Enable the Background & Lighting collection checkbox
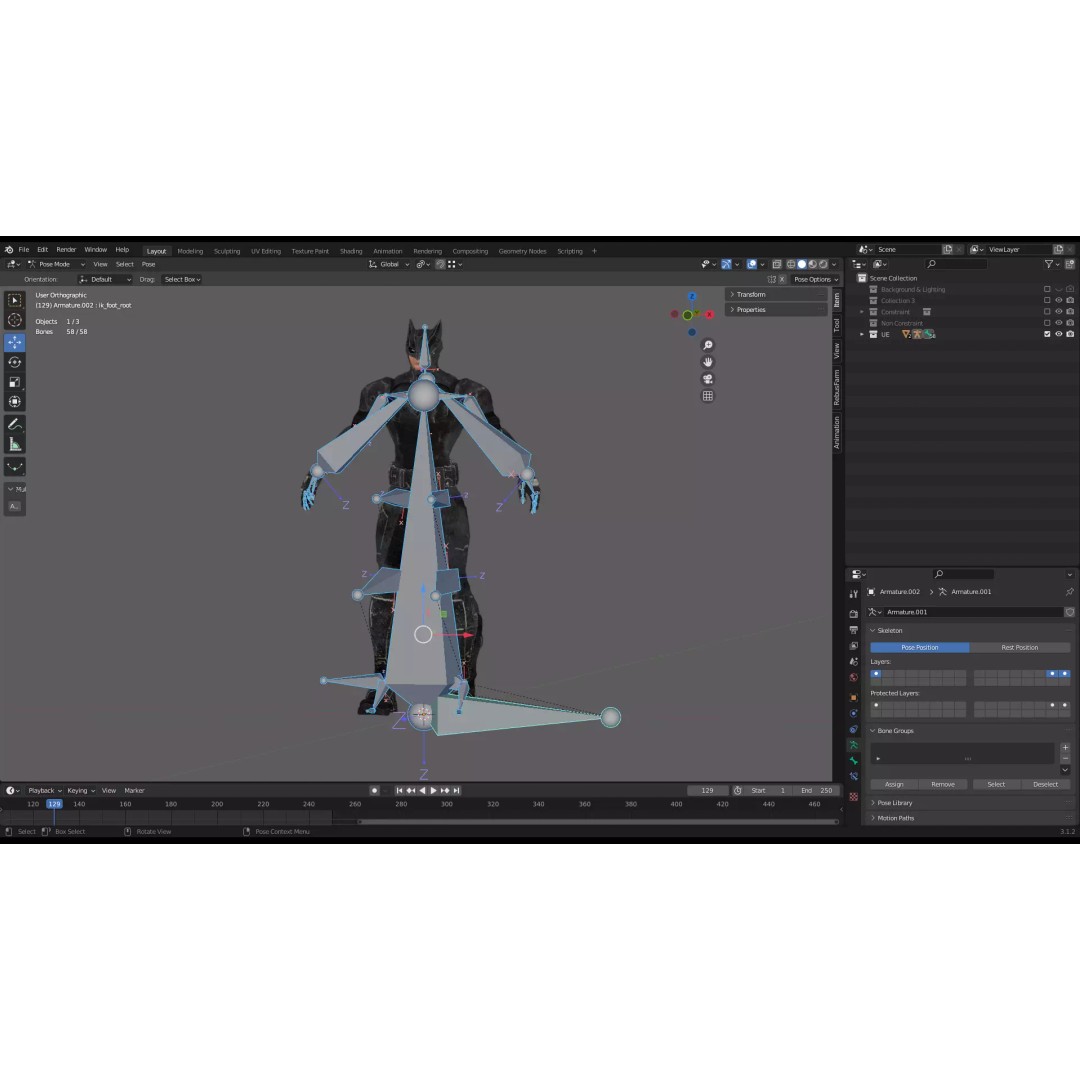The height and width of the screenshot is (1080, 1080). pyautogui.click(x=1047, y=289)
